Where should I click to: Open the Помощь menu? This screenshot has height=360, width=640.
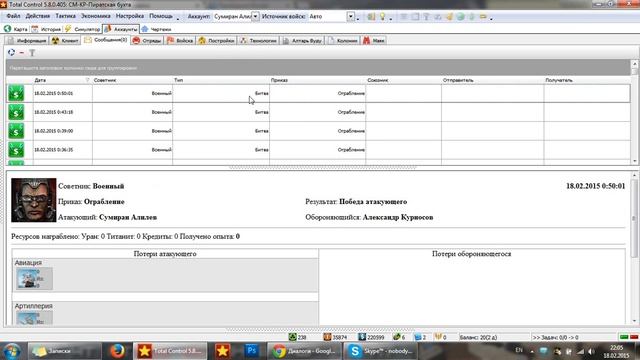[x=161, y=16]
